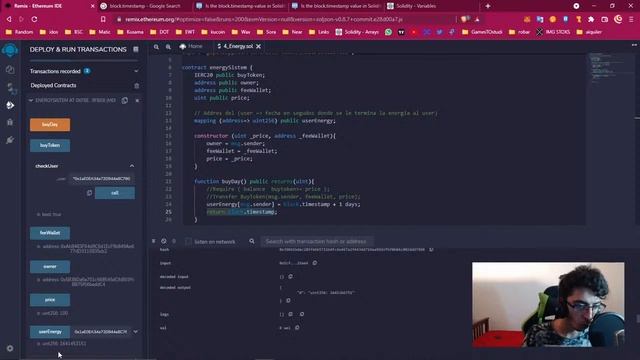The image size is (640, 360).
Task: Open the IMG STOKS bookmark
Action: (x=553, y=32)
